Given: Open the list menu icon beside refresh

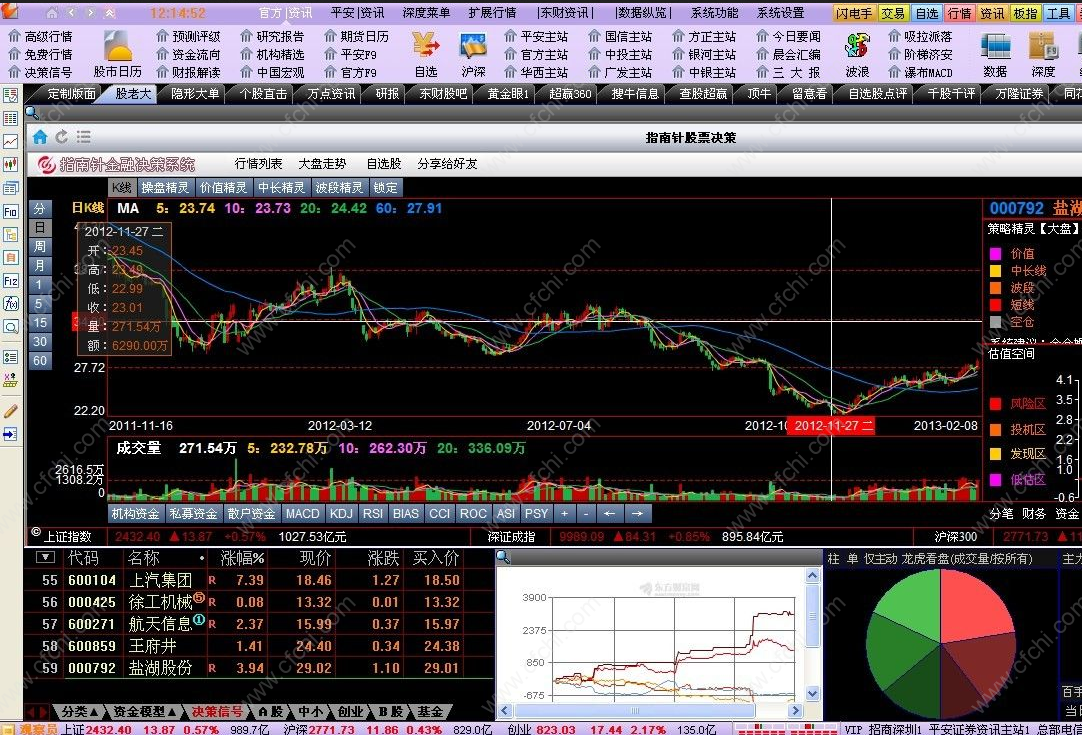Looking at the screenshot, I should (x=83, y=137).
